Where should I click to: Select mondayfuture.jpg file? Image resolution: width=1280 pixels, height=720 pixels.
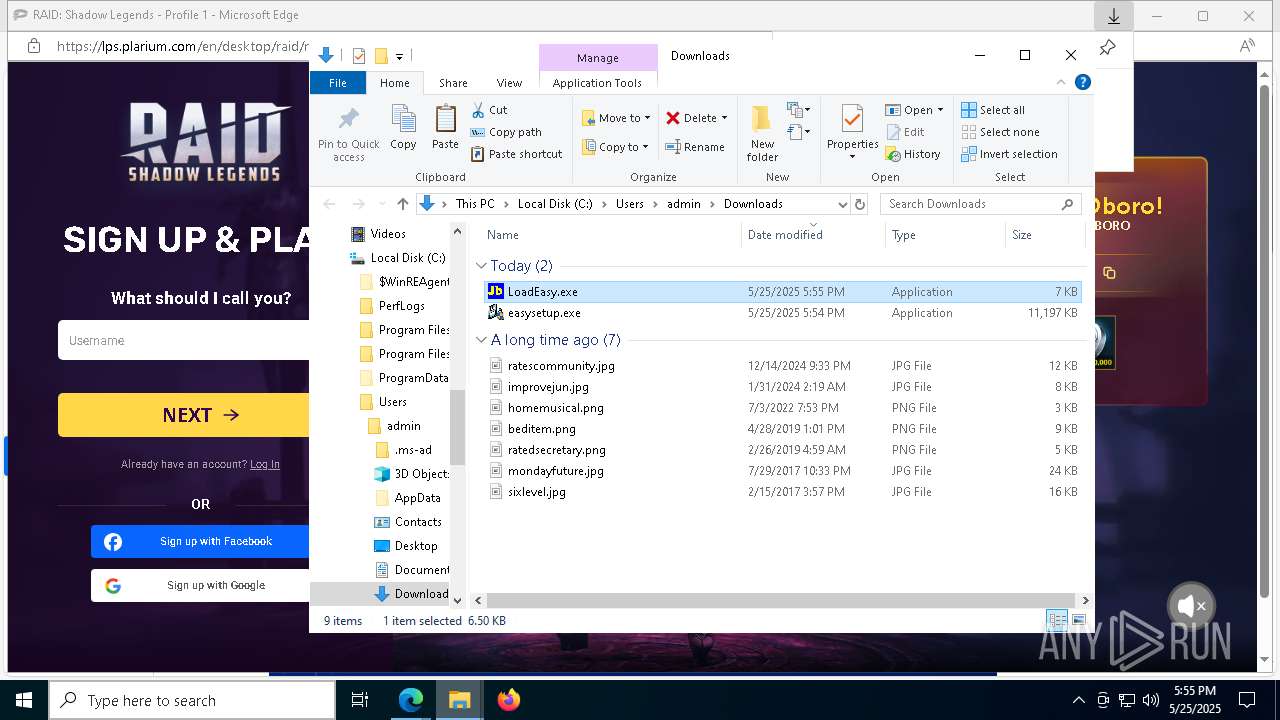tap(555, 471)
